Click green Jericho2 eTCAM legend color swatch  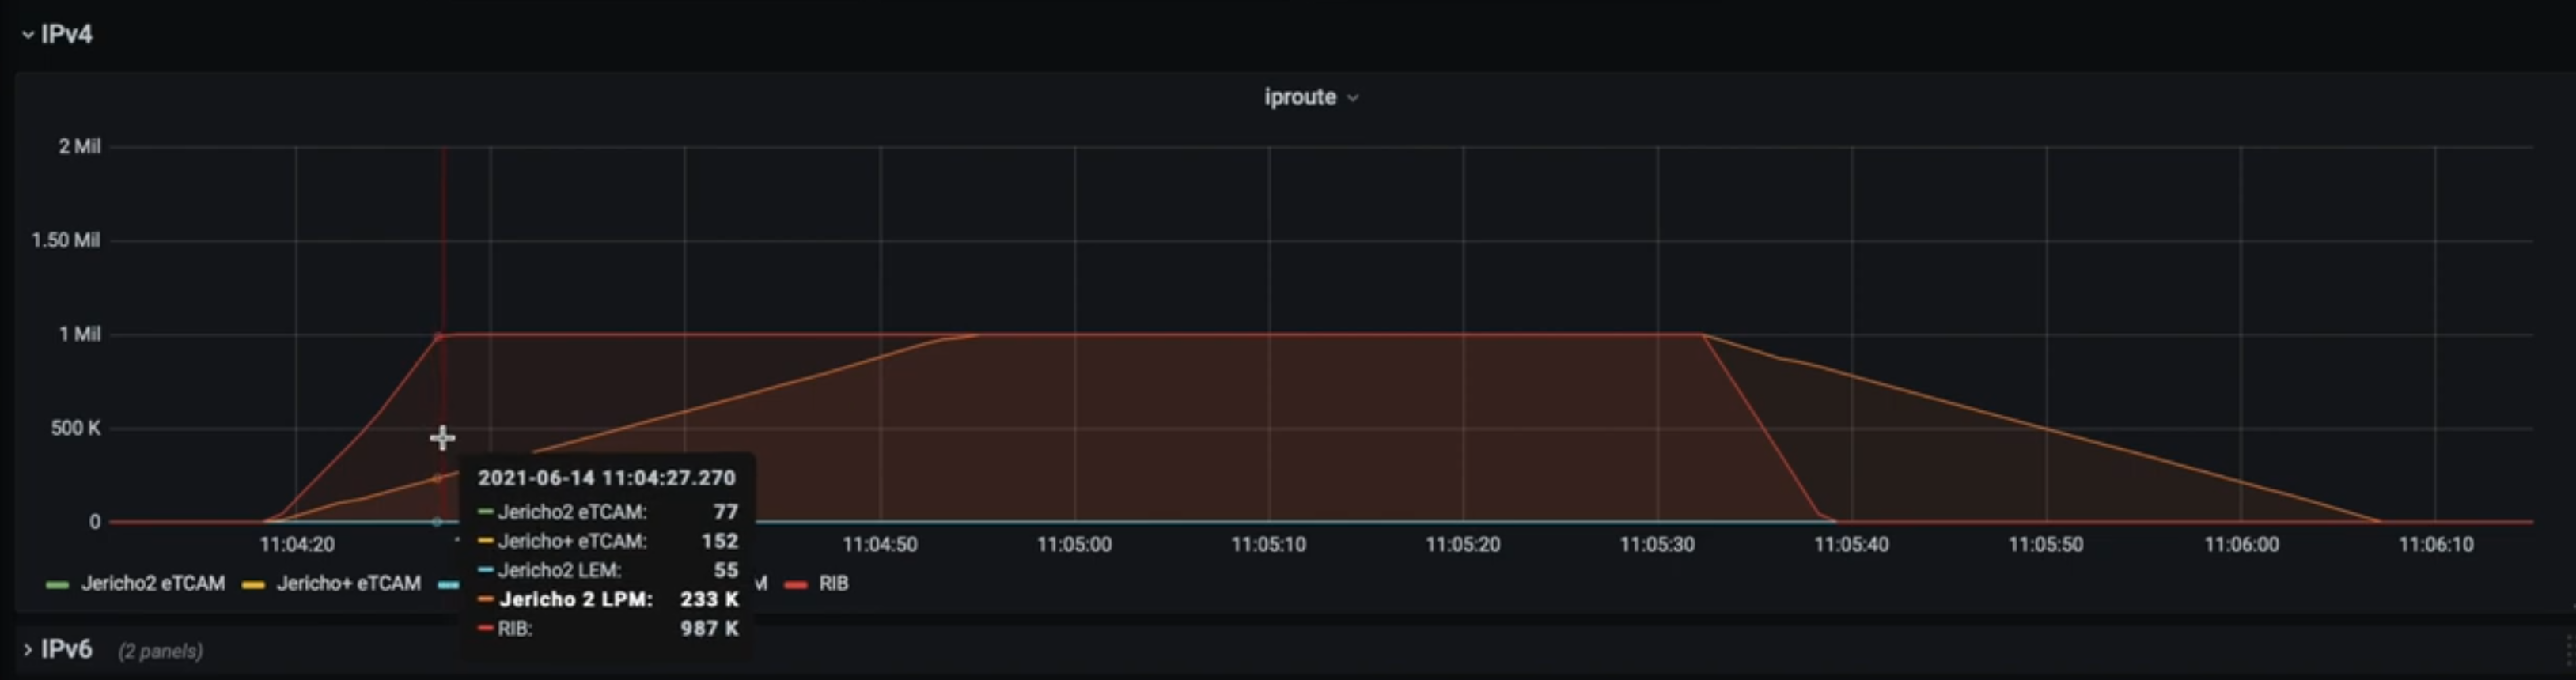[57, 584]
